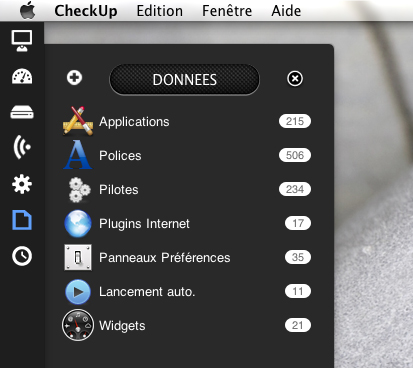Open the gear processes sidebar icon
This screenshot has height=368, width=413.
22,184
